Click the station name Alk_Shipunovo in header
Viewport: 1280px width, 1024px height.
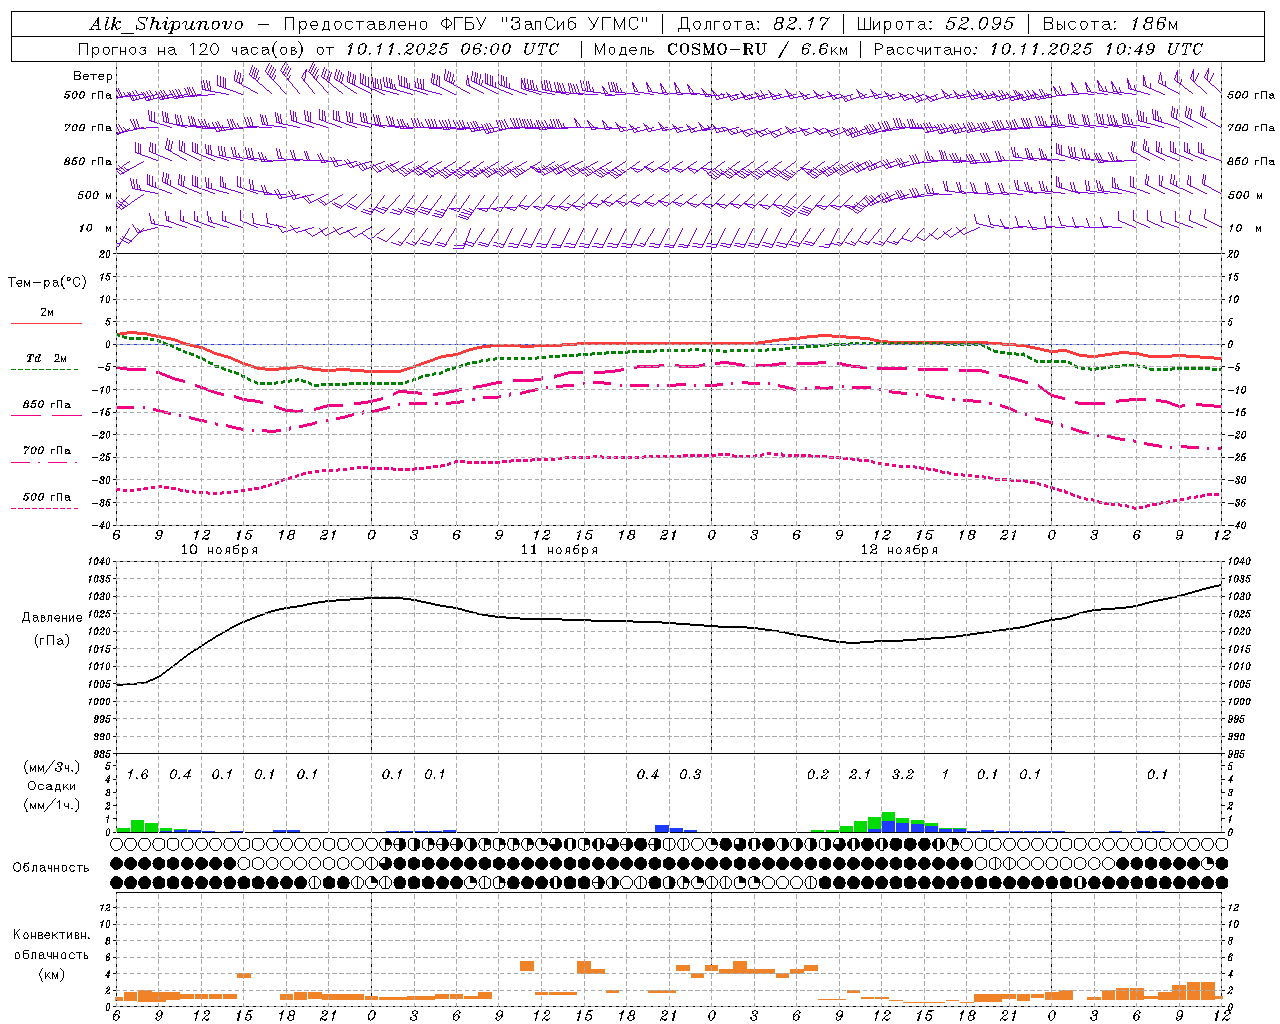(x=166, y=25)
